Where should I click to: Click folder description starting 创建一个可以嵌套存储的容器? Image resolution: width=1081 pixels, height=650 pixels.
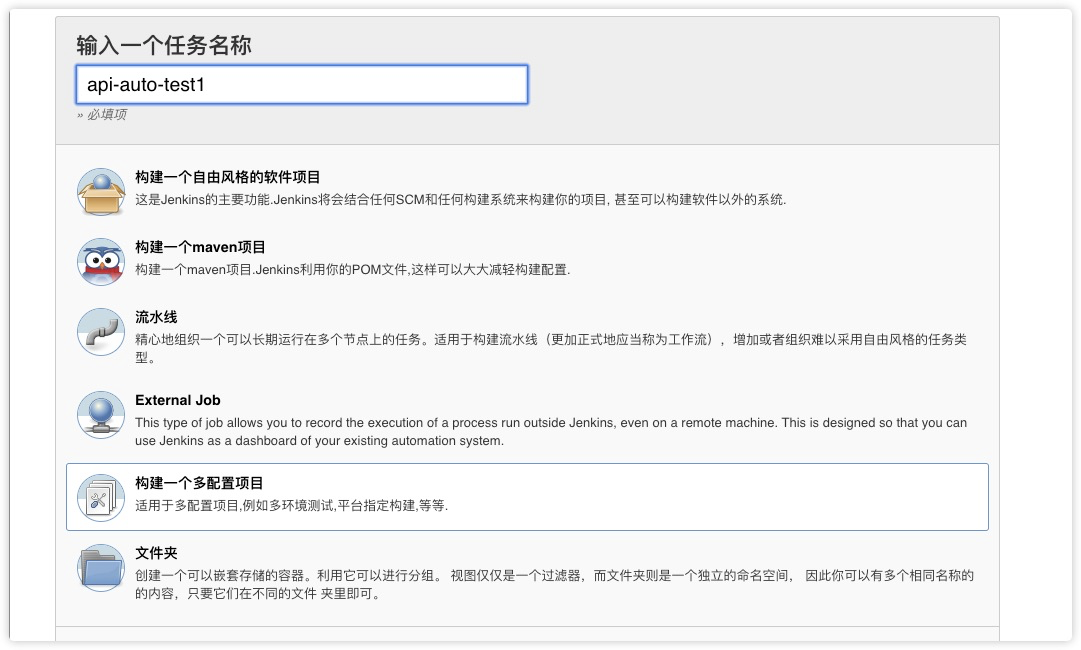554,585
